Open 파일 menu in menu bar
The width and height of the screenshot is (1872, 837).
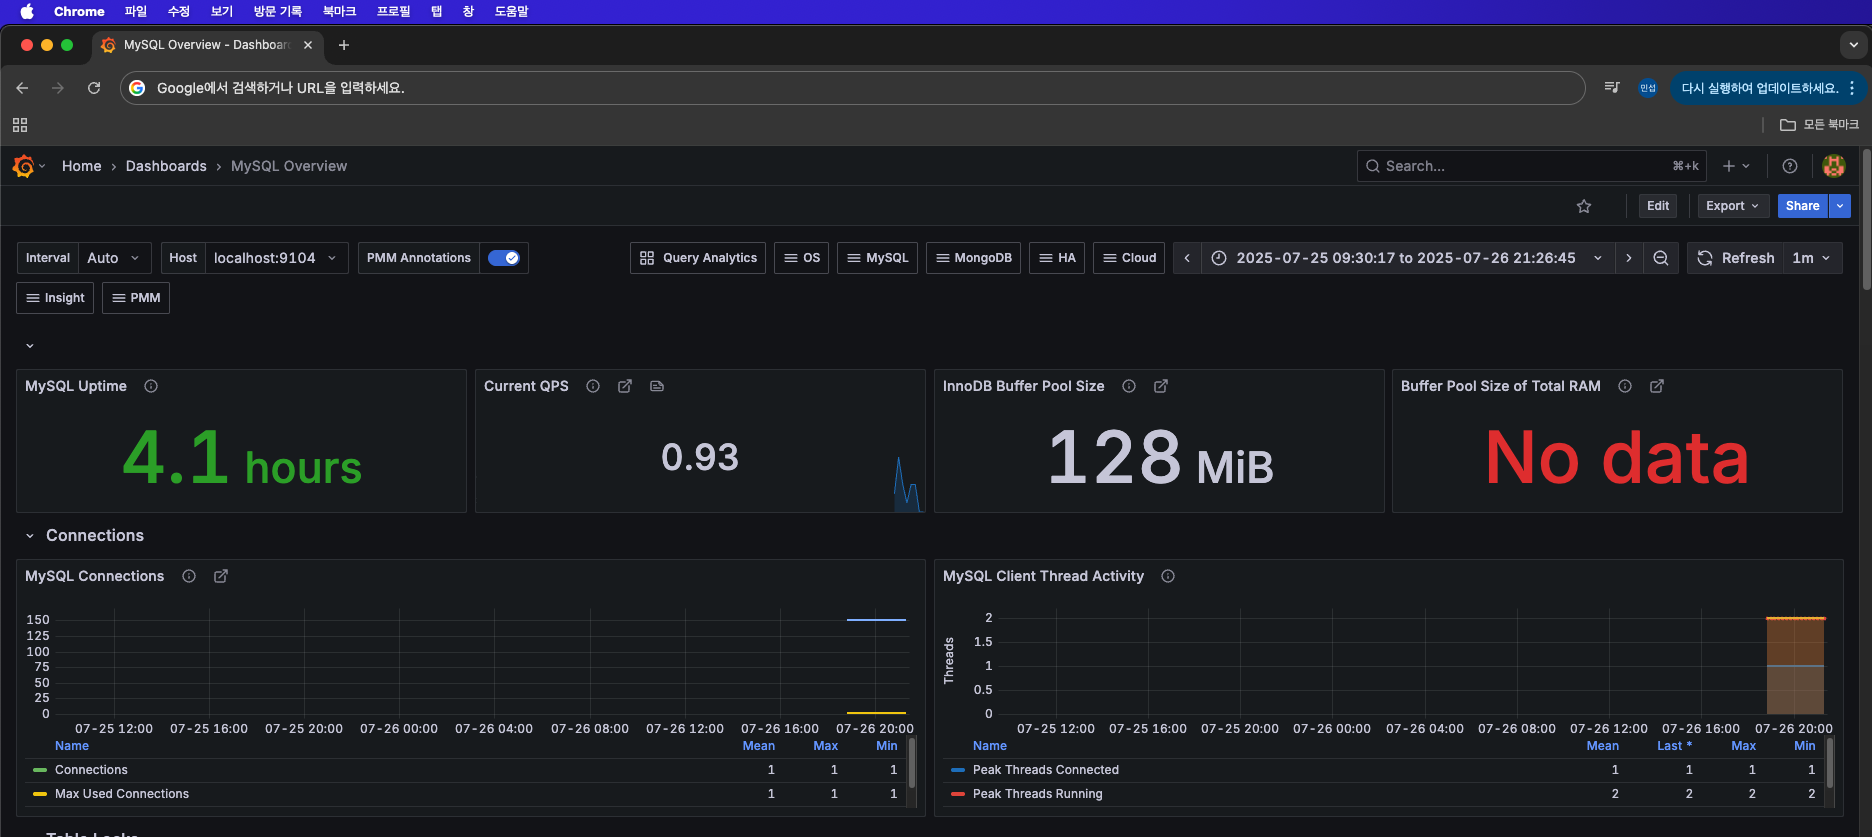click(135, 11)
